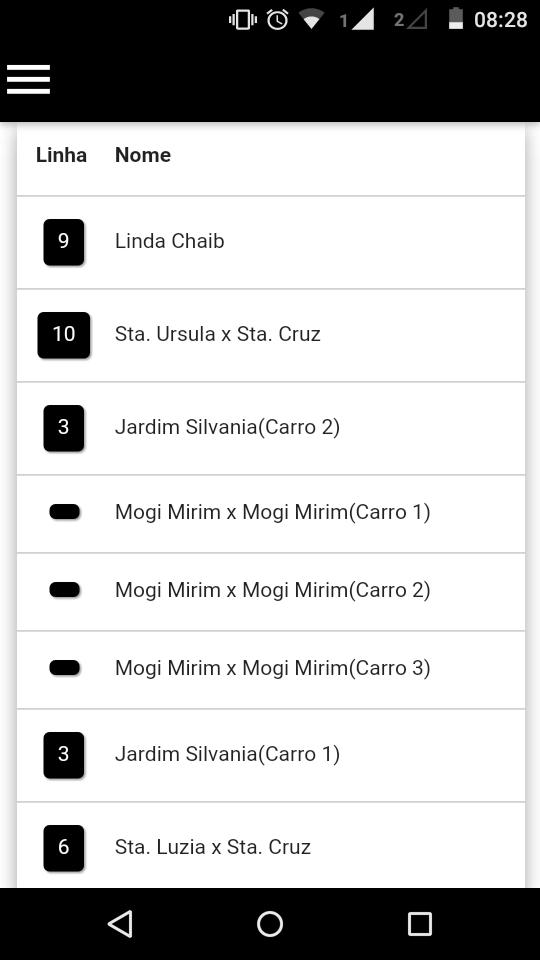
Task: Tap blank badge for Mogi Mirim Carro 3
Action: point(64,668)
